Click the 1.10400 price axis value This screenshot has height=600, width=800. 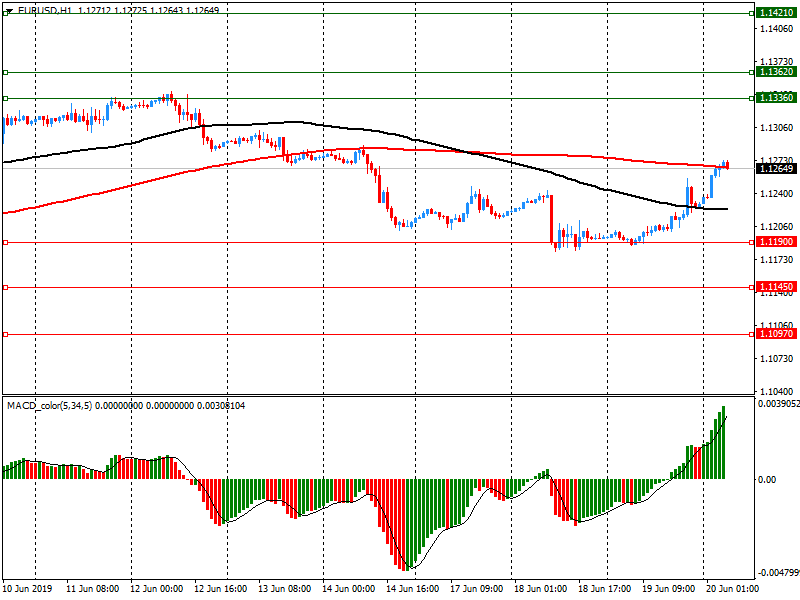[777, 391]
